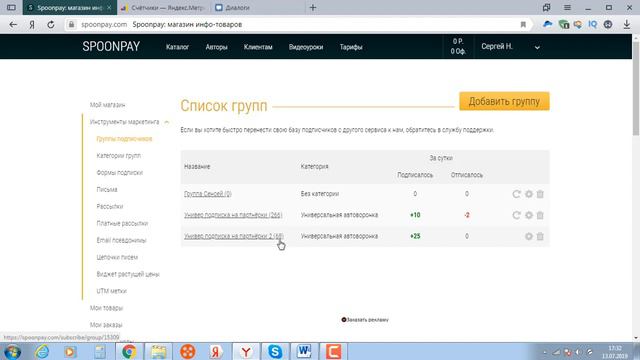Open the browser hamburger menu
Viewport: 640px width, 360px height.
567,8
